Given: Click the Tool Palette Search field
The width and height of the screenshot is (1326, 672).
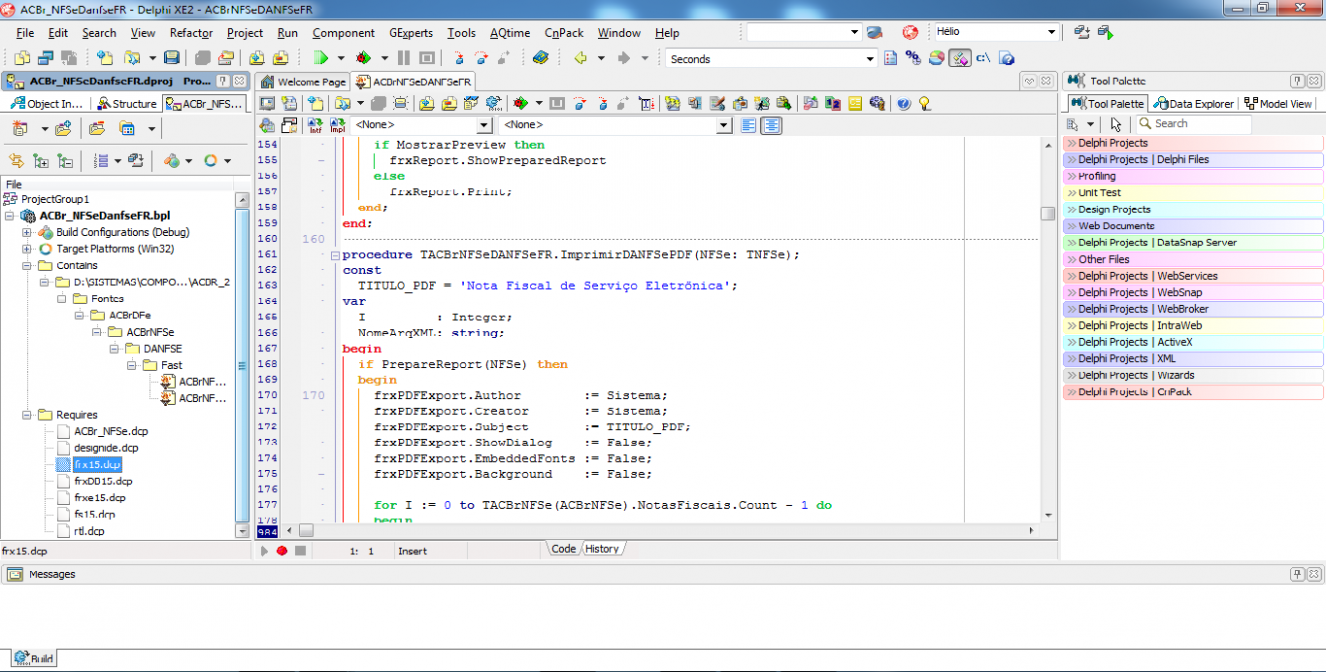Looking at the screenshot, I should click(x=1193, y=124).
